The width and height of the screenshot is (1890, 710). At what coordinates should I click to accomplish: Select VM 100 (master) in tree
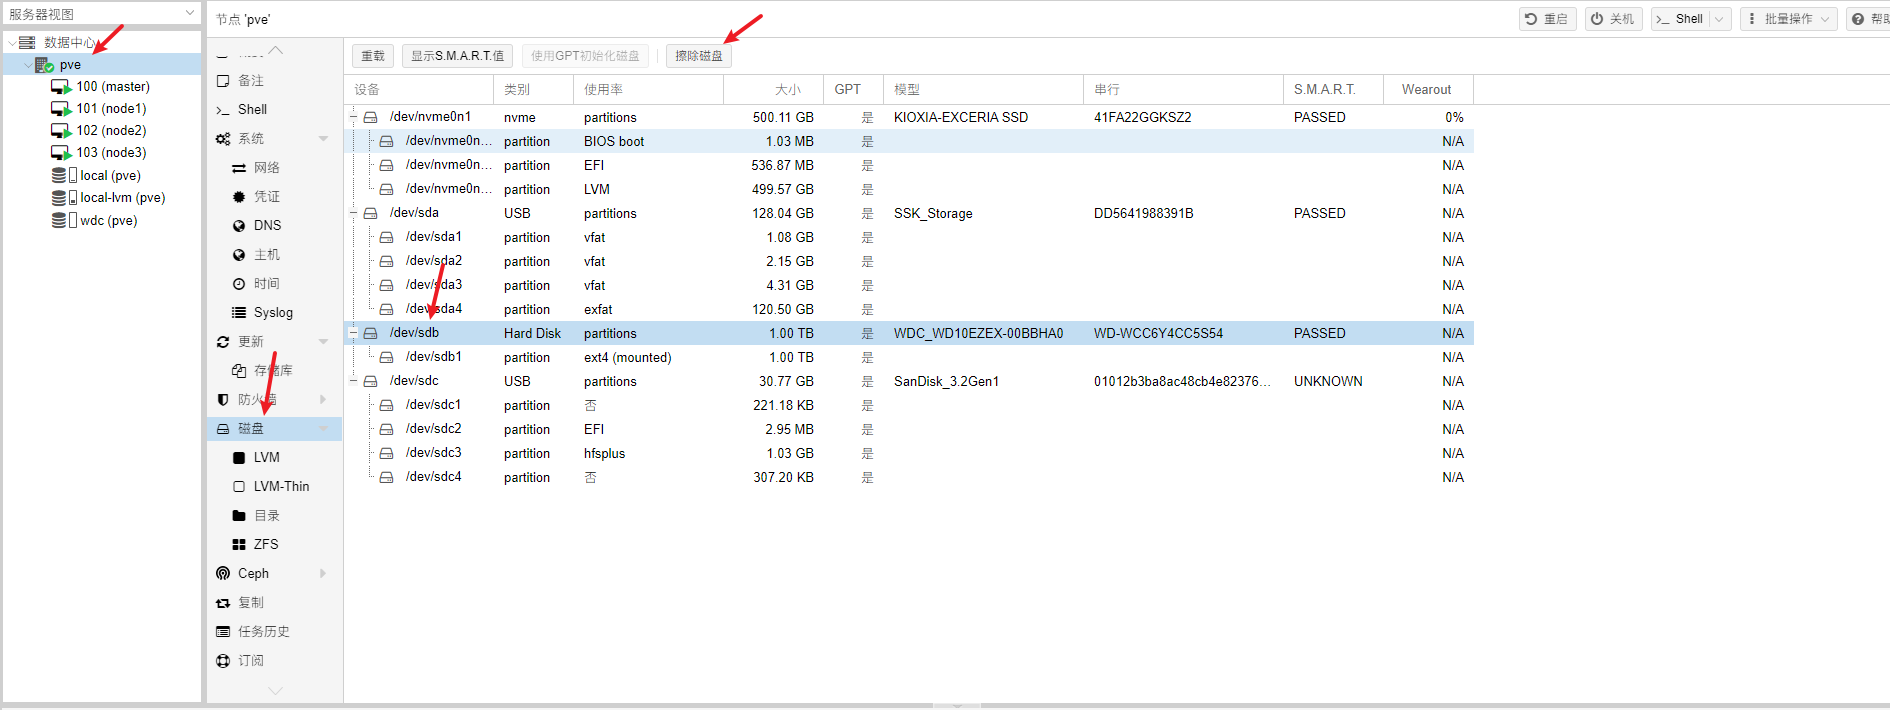click(x=112, y=87)
